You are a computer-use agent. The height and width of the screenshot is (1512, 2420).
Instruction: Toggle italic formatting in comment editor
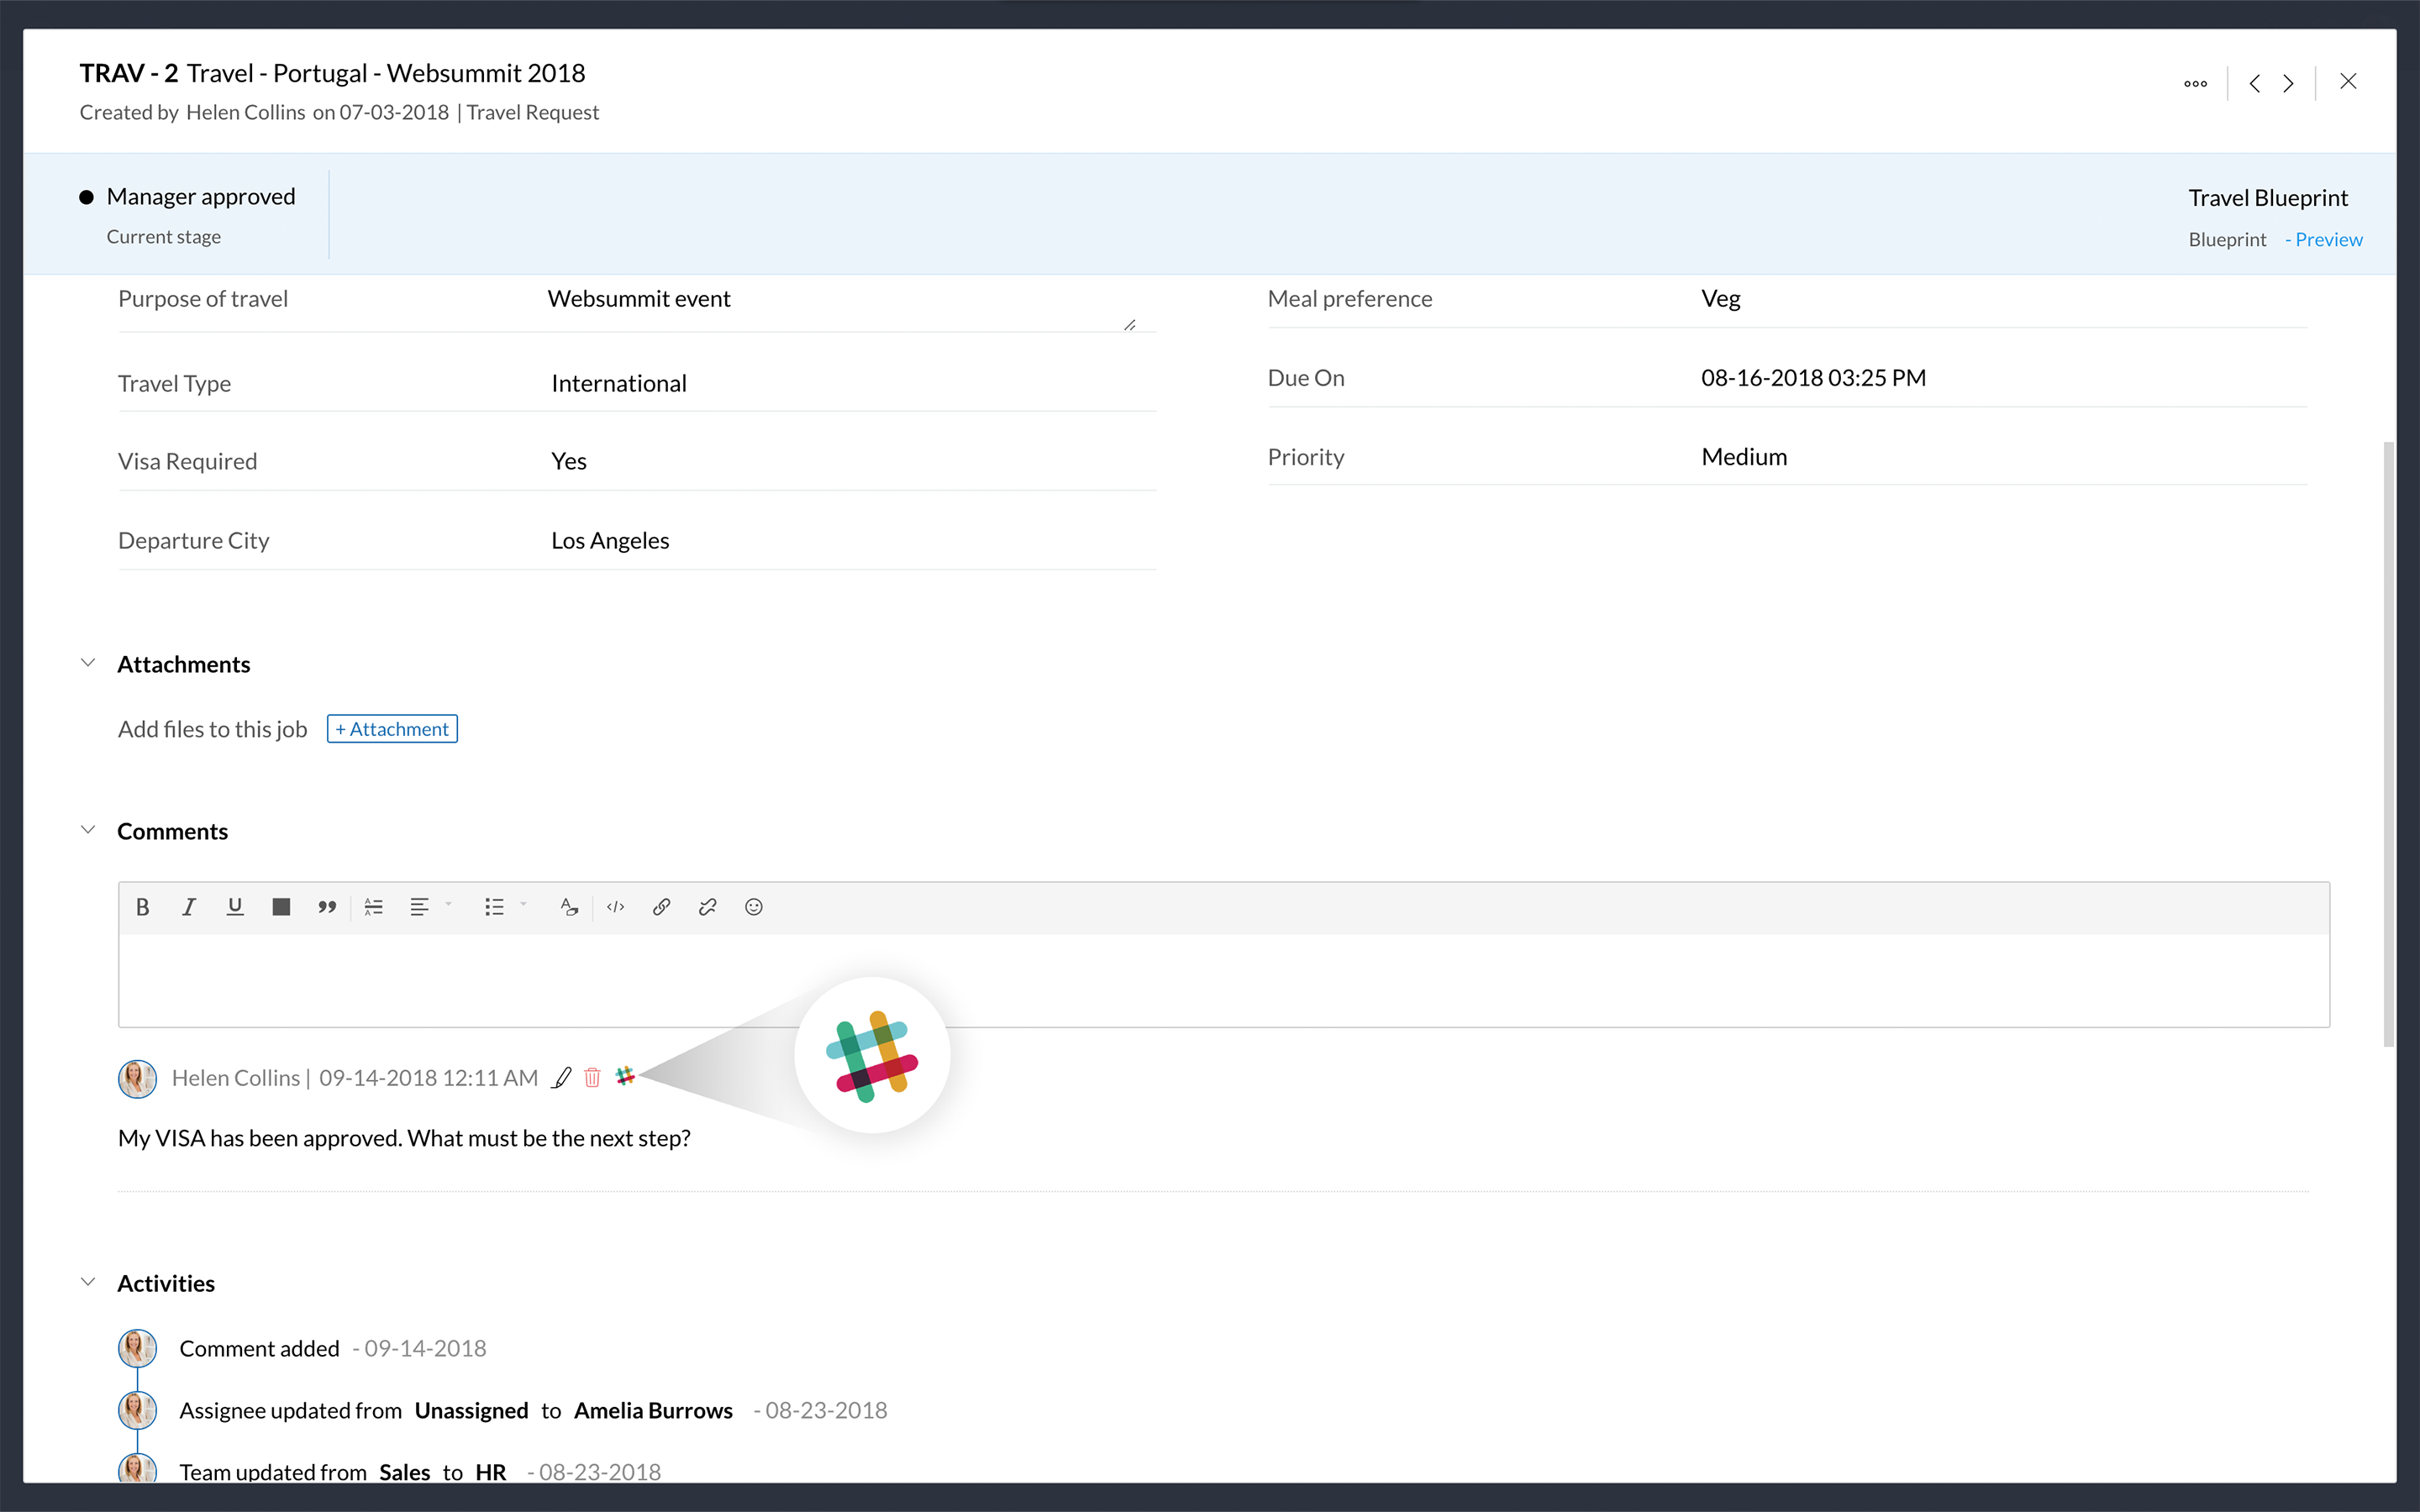click(188, 907)
